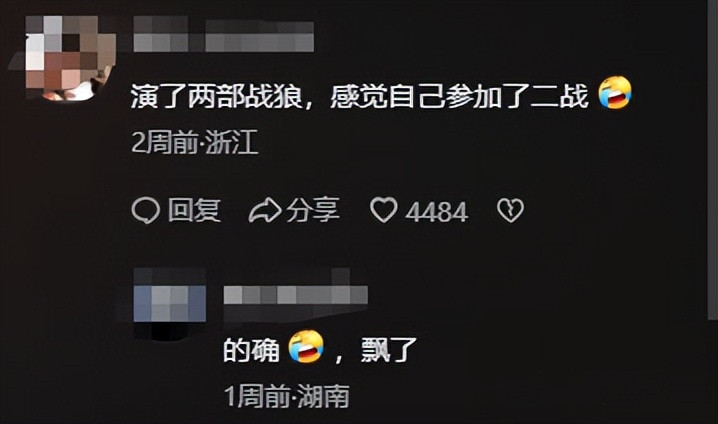Tap the 分享 share label
The width and height of the screenshot is (718, 424).
[x=313, y=211]
